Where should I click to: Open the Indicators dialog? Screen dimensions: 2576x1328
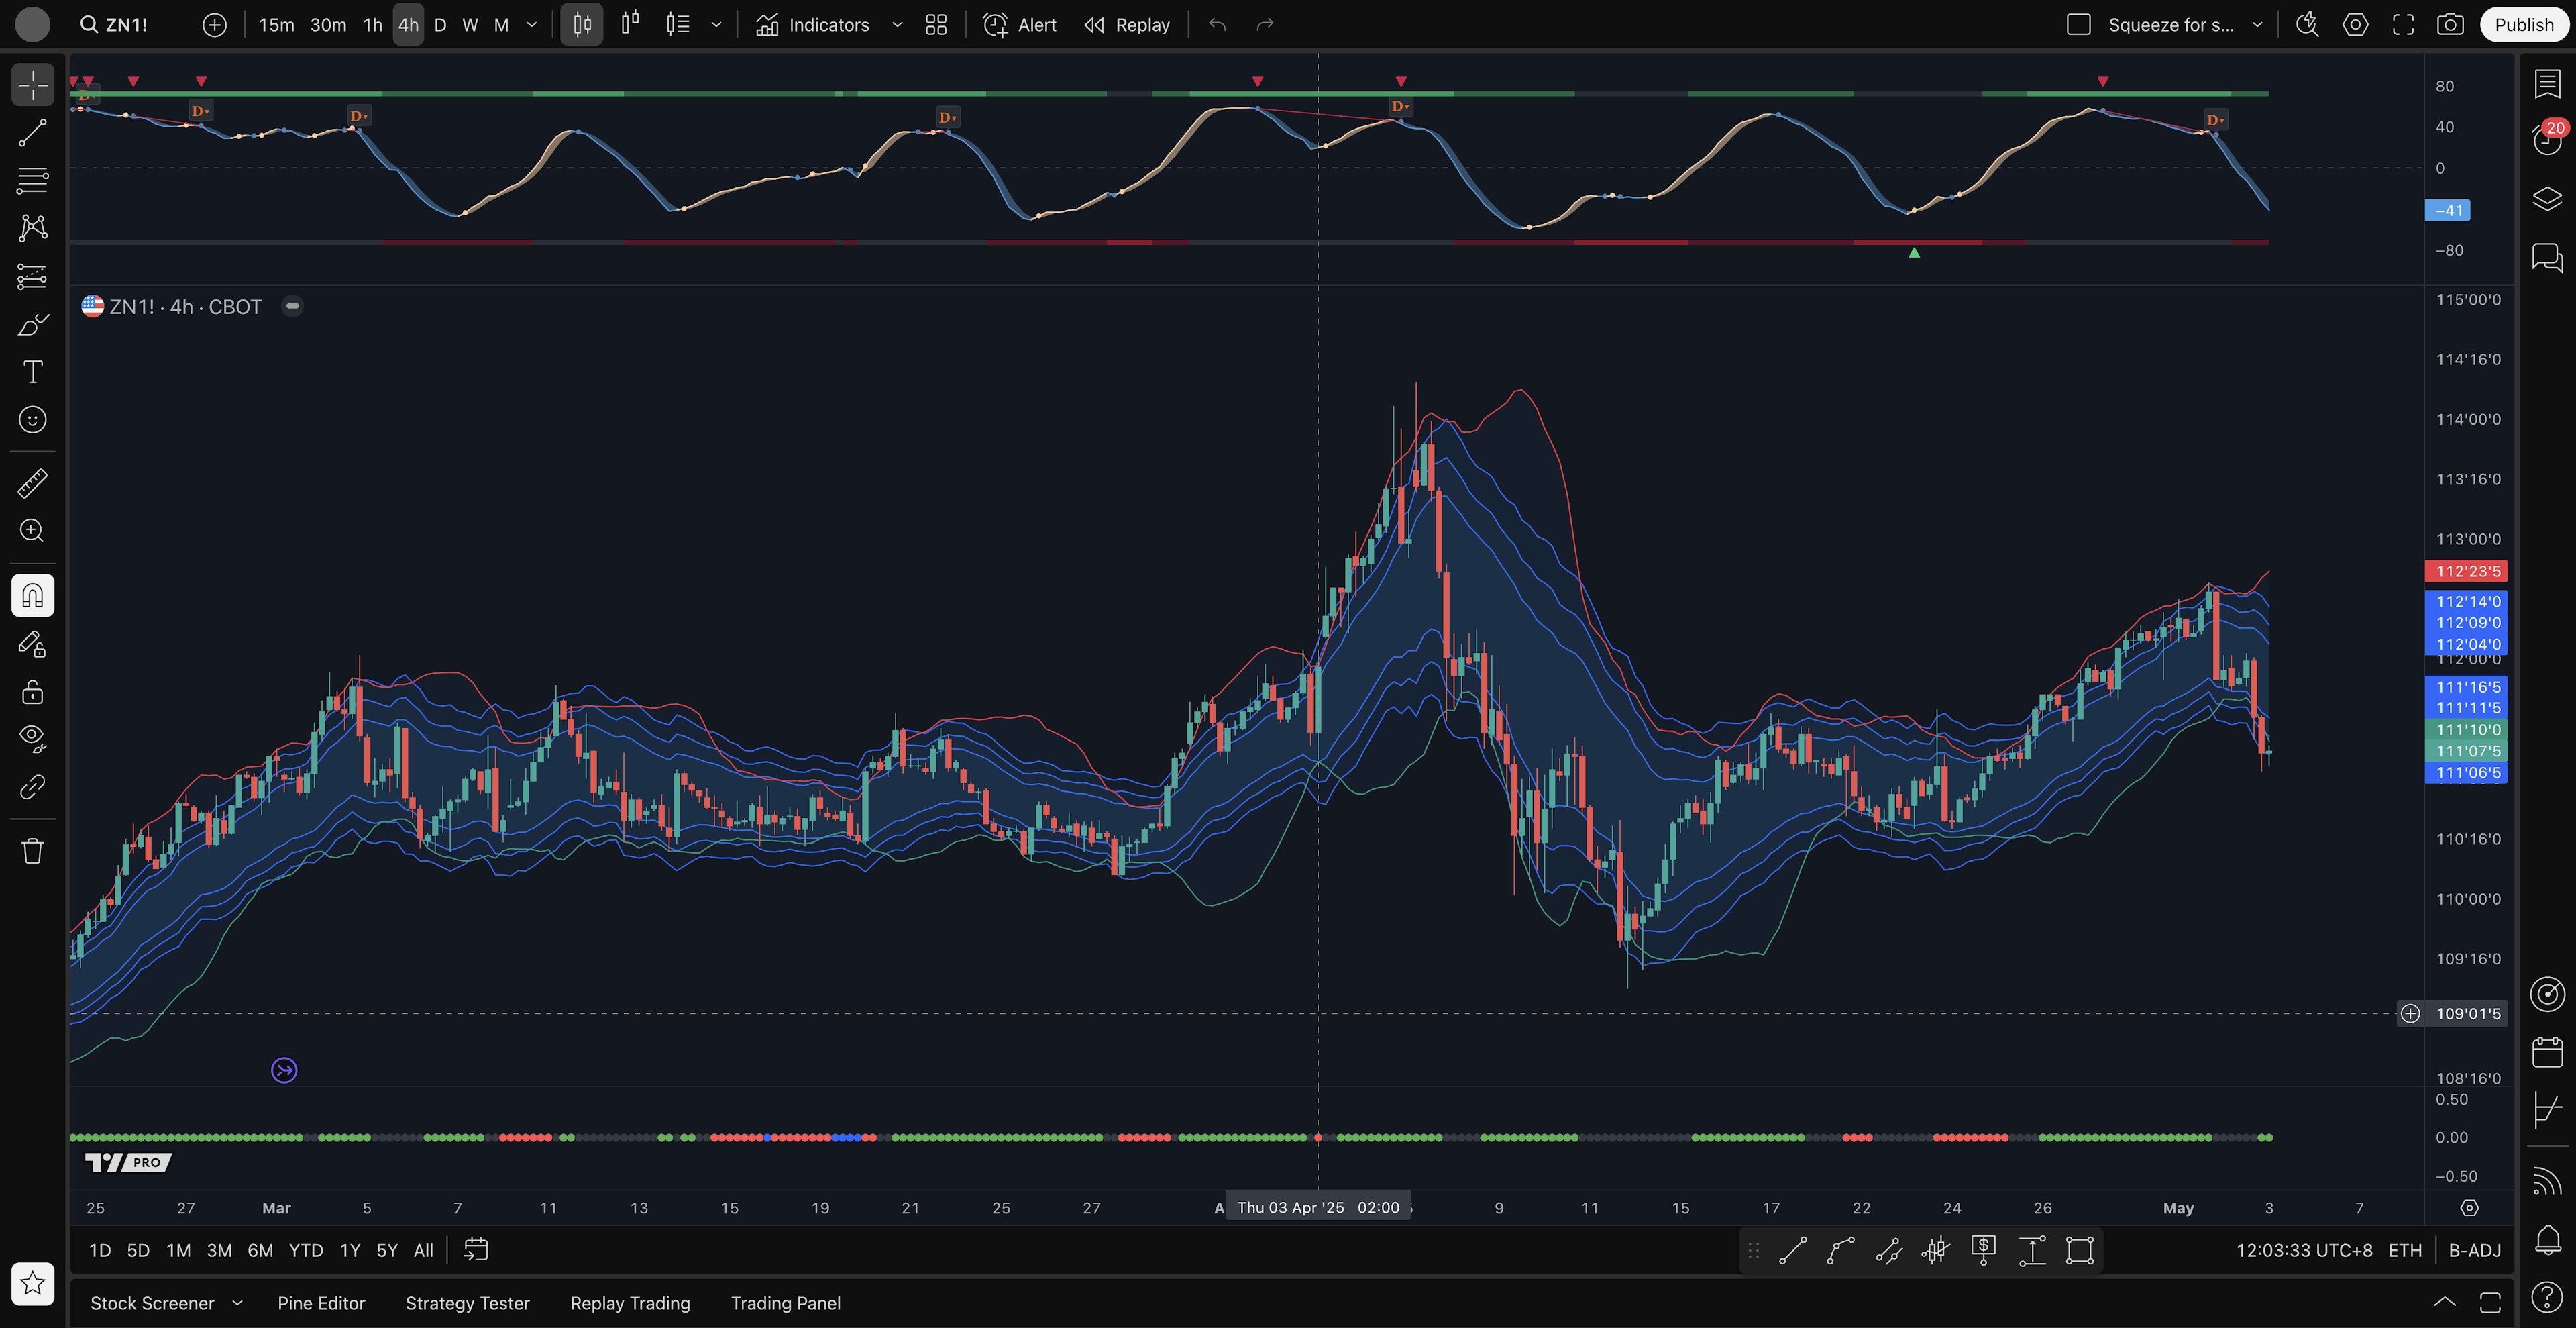tap(813, 25)
